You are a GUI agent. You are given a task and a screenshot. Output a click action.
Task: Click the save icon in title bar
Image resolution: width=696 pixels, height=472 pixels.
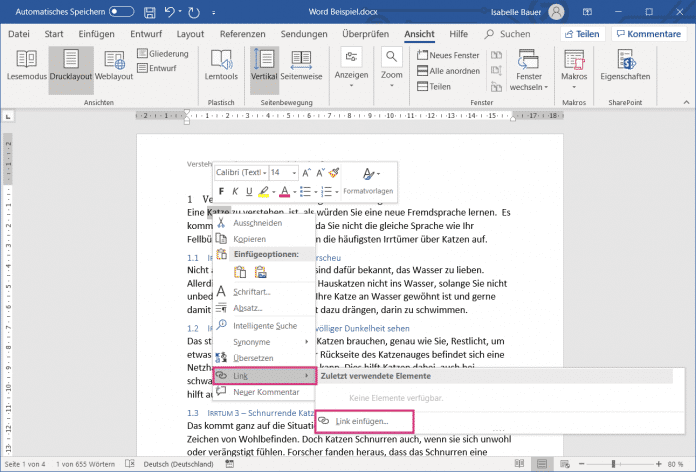tap(150, 12)
